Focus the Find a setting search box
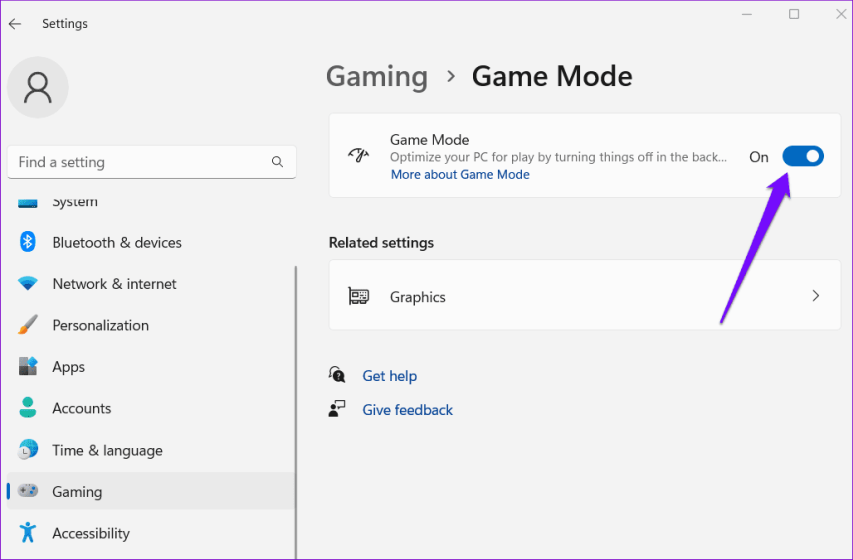The image size is (853, 560). pyautogui.click(x=140, y=162)
